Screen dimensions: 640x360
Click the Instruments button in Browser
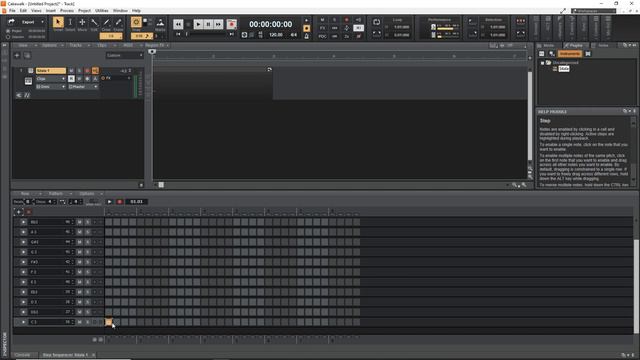click(570, 54)
